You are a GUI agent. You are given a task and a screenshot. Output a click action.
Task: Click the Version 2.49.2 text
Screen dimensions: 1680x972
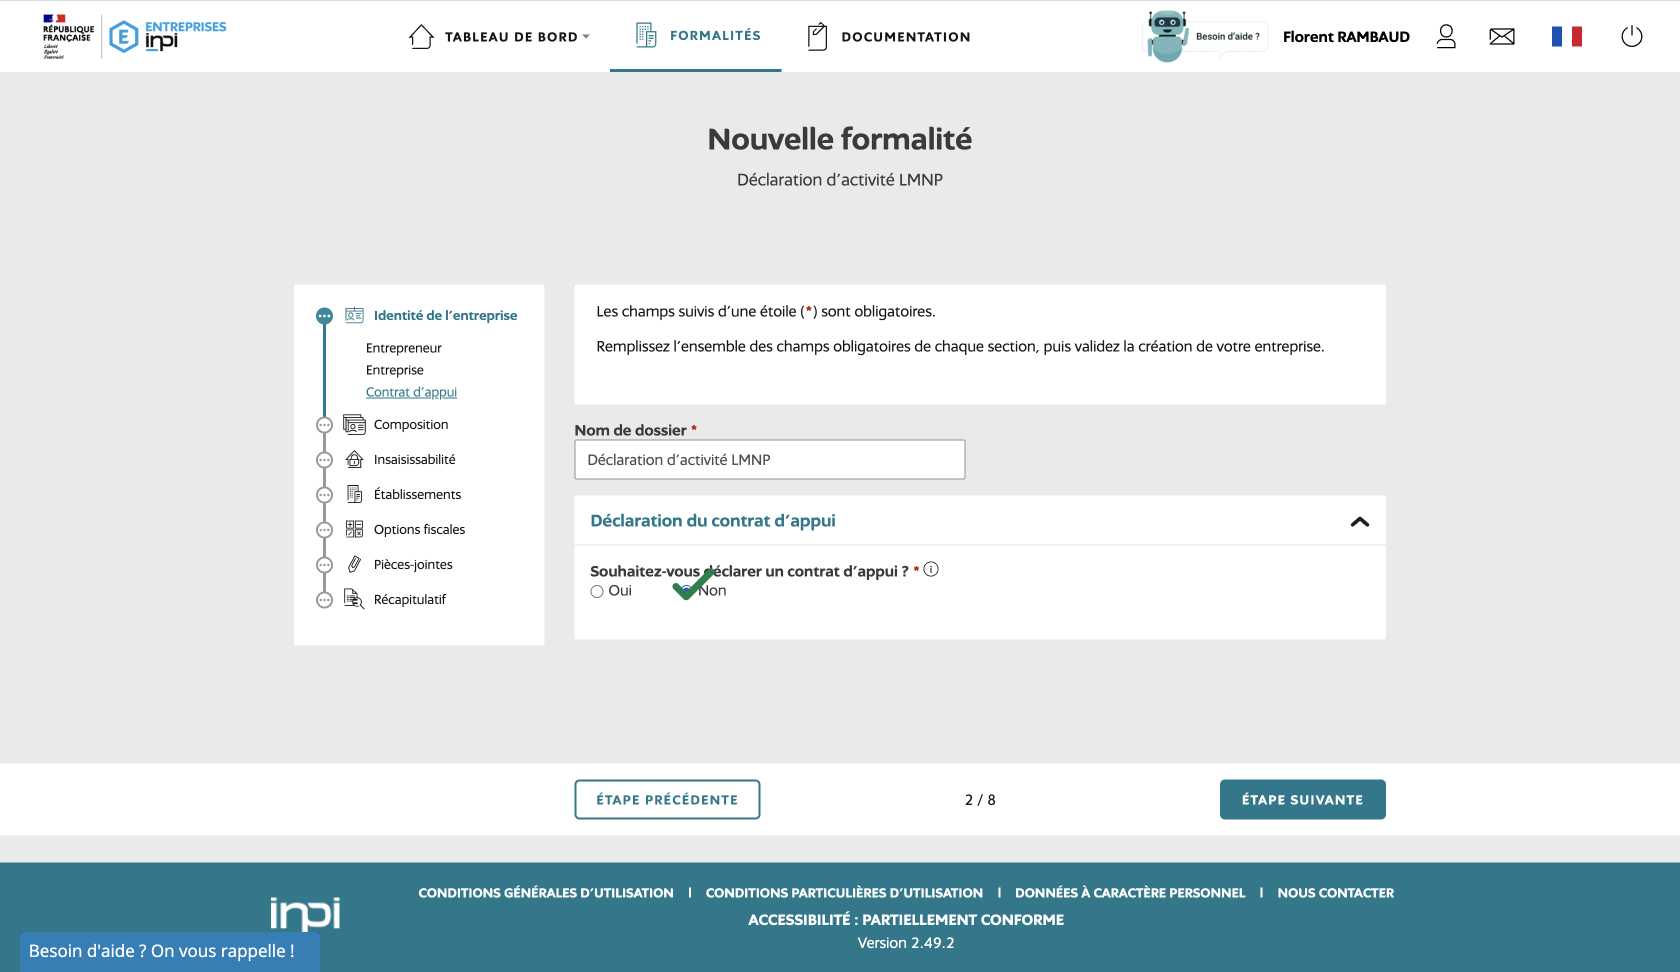click(x=906, y=943)
